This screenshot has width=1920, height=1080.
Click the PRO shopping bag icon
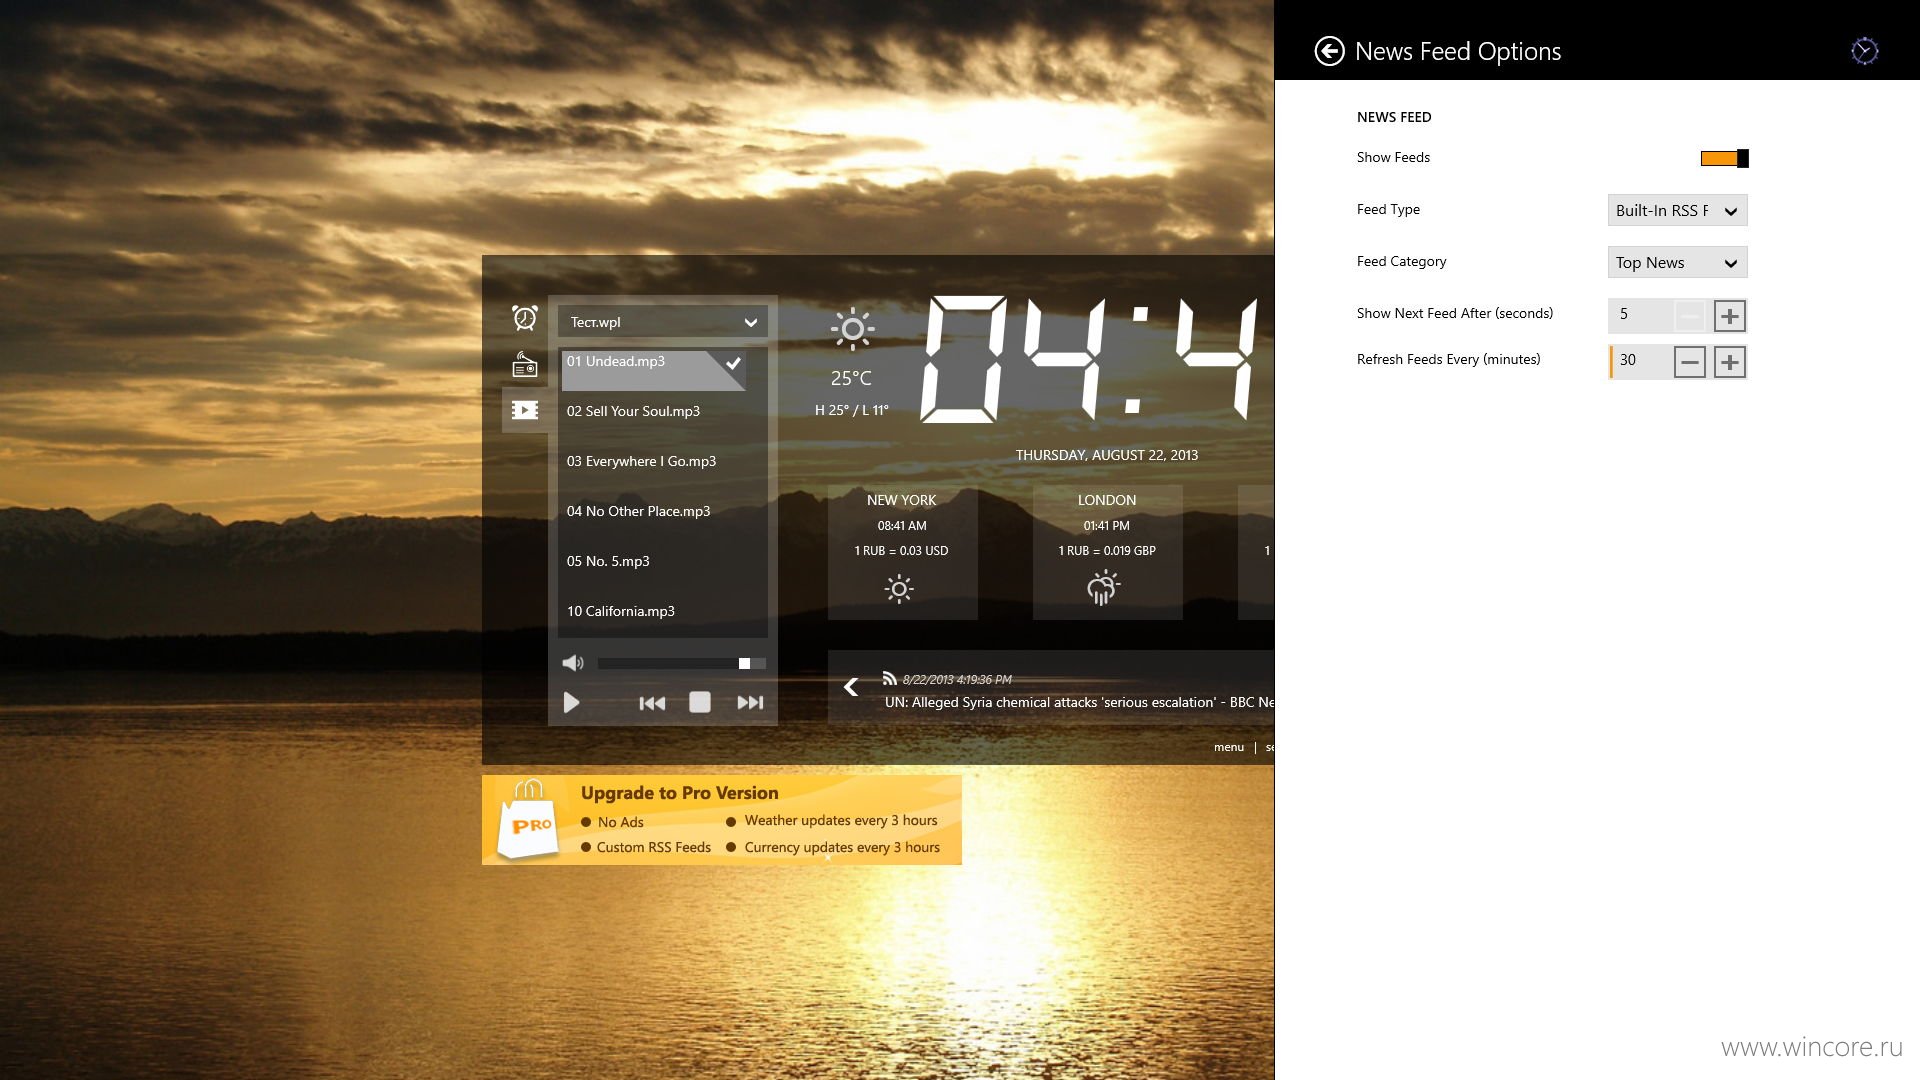527,820
